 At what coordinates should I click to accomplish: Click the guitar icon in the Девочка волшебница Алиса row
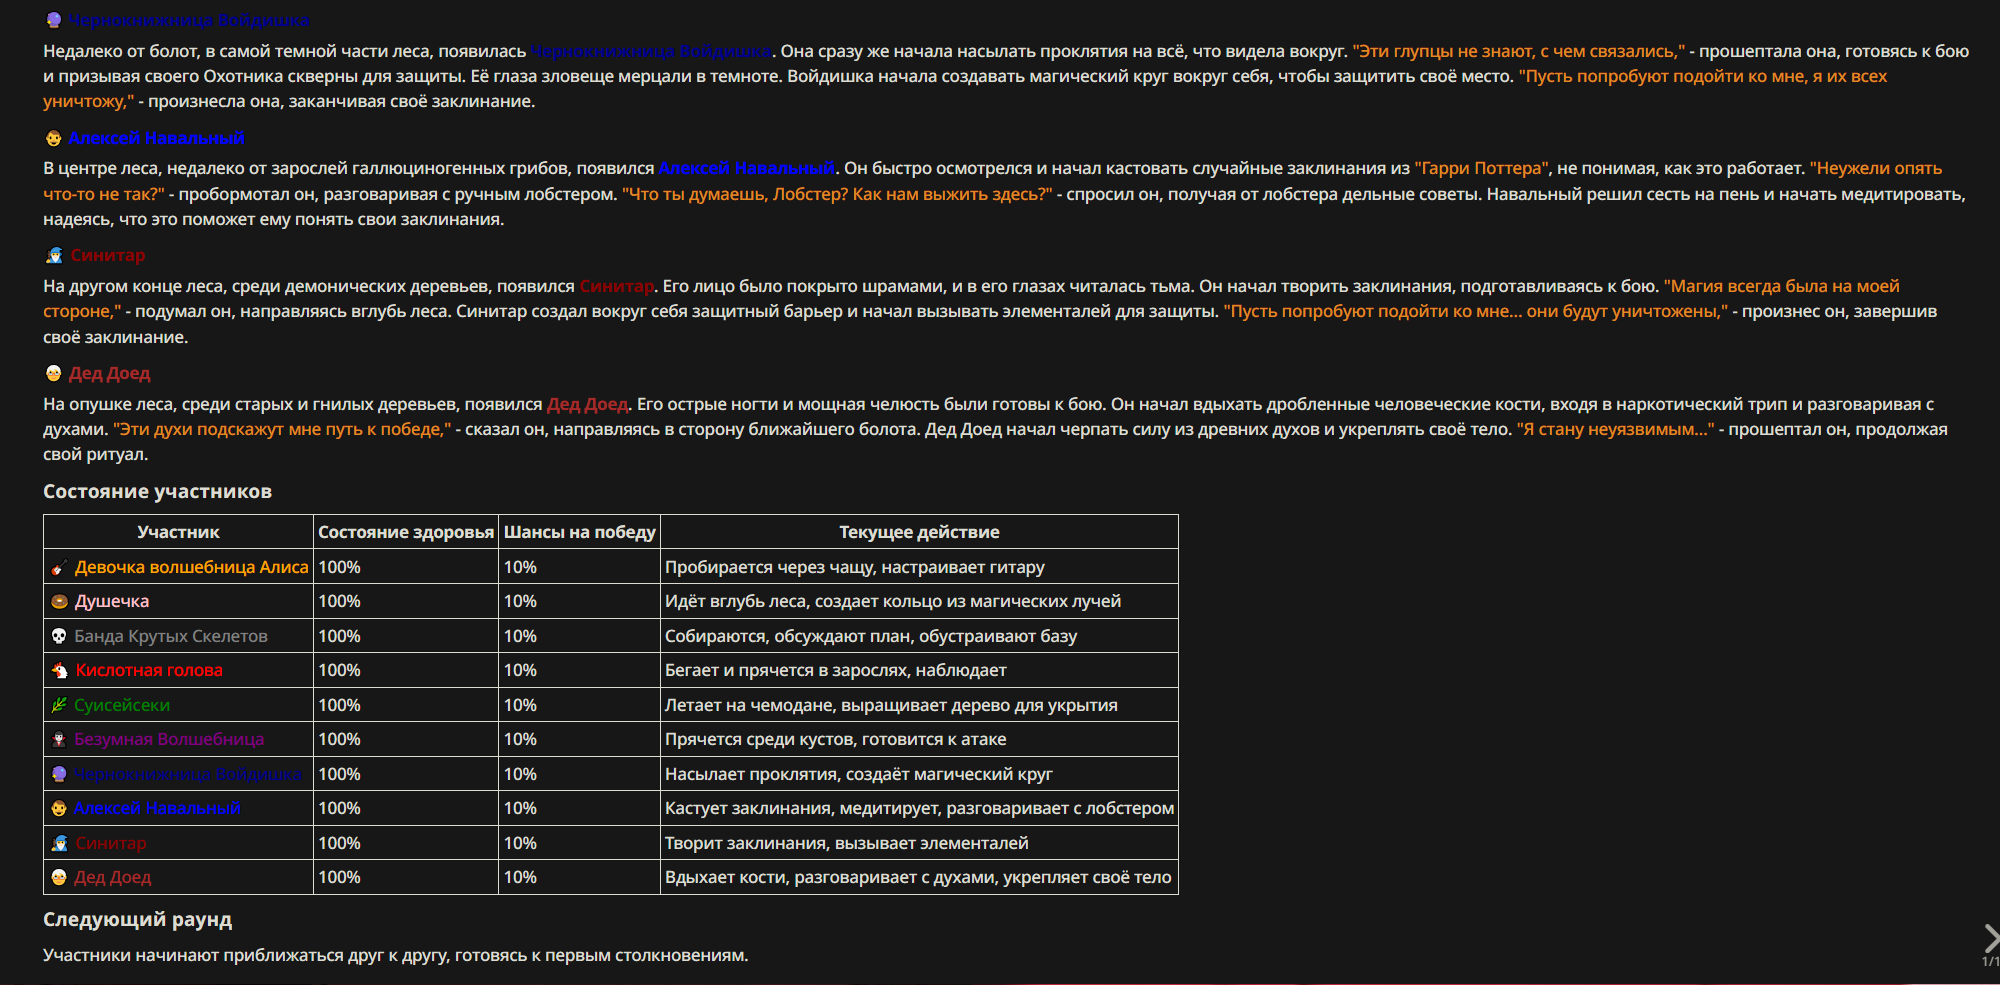click(59, 567)
